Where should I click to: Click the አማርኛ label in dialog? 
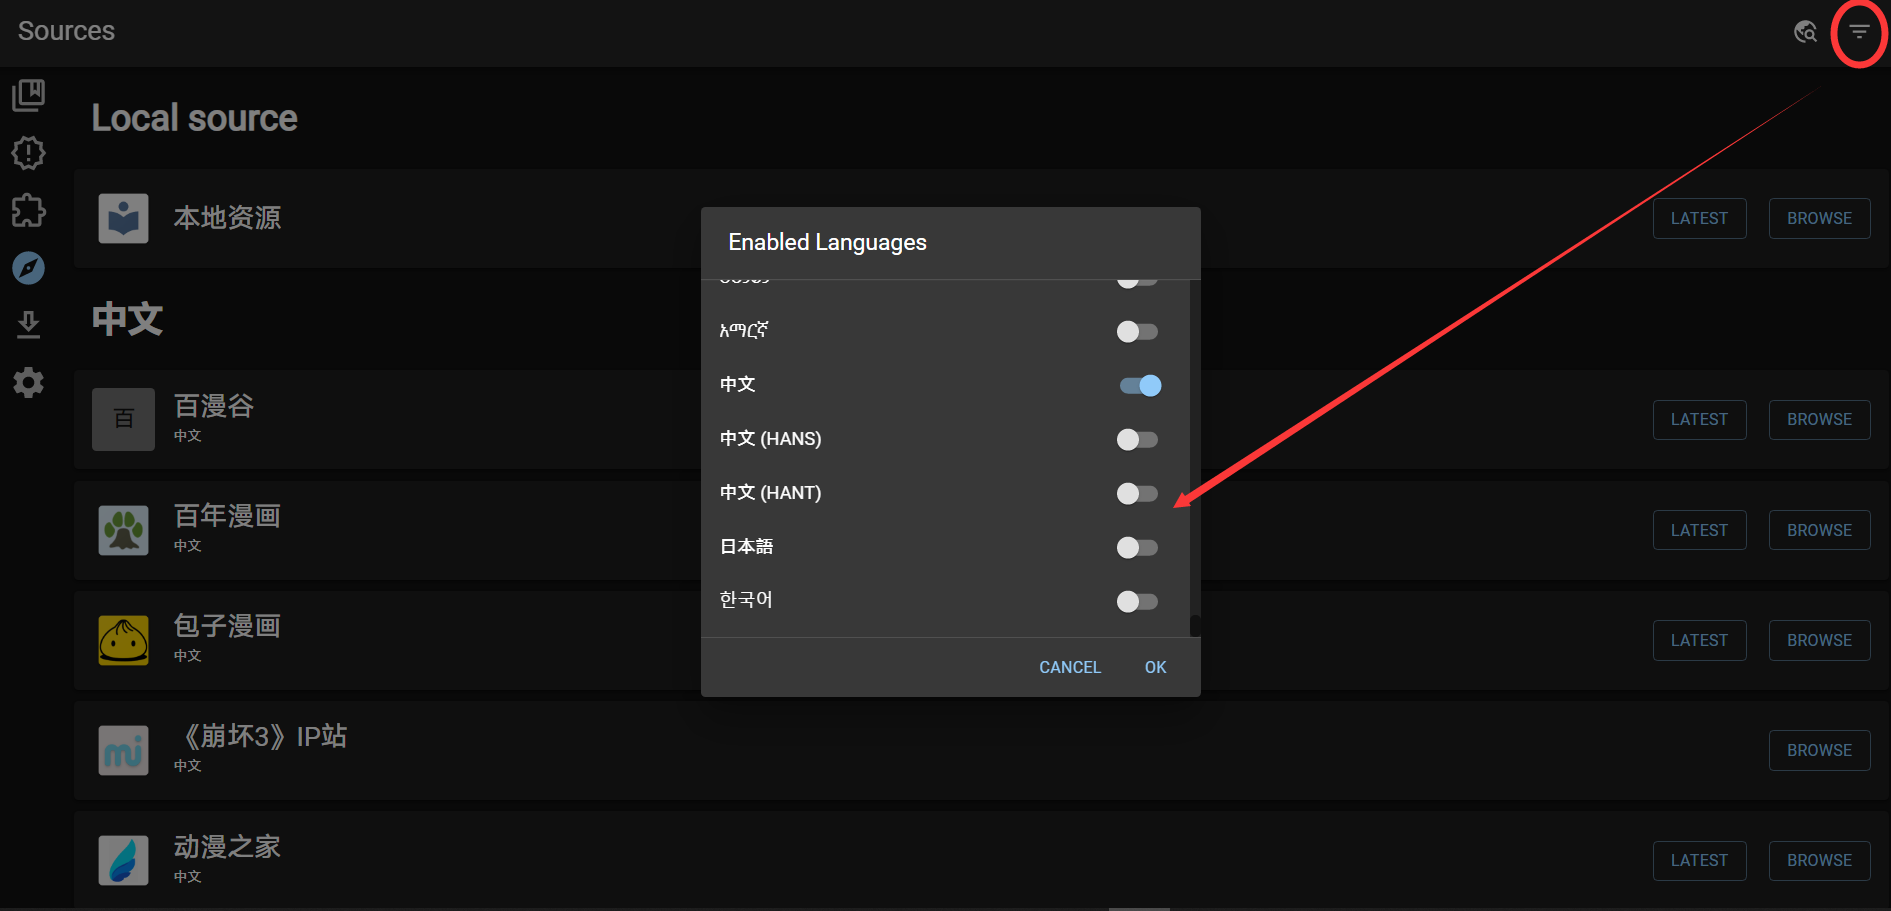tap(744, 330)
